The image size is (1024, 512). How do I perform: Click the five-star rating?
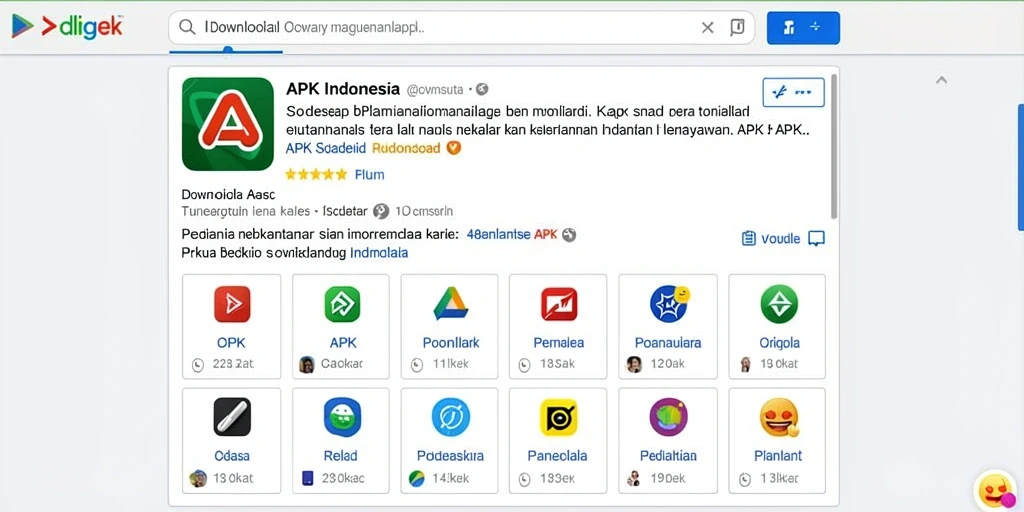pos(316,174)
